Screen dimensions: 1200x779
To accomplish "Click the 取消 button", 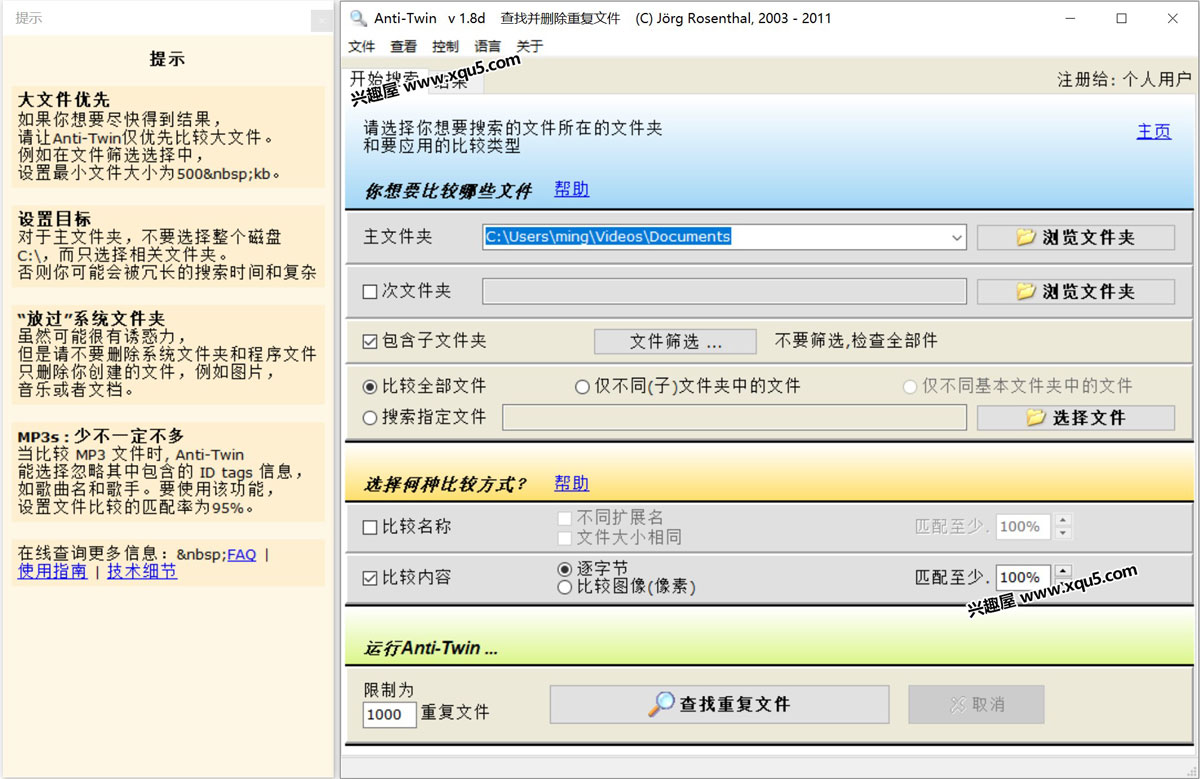I will pyautogui.click(x=976, y=704).
